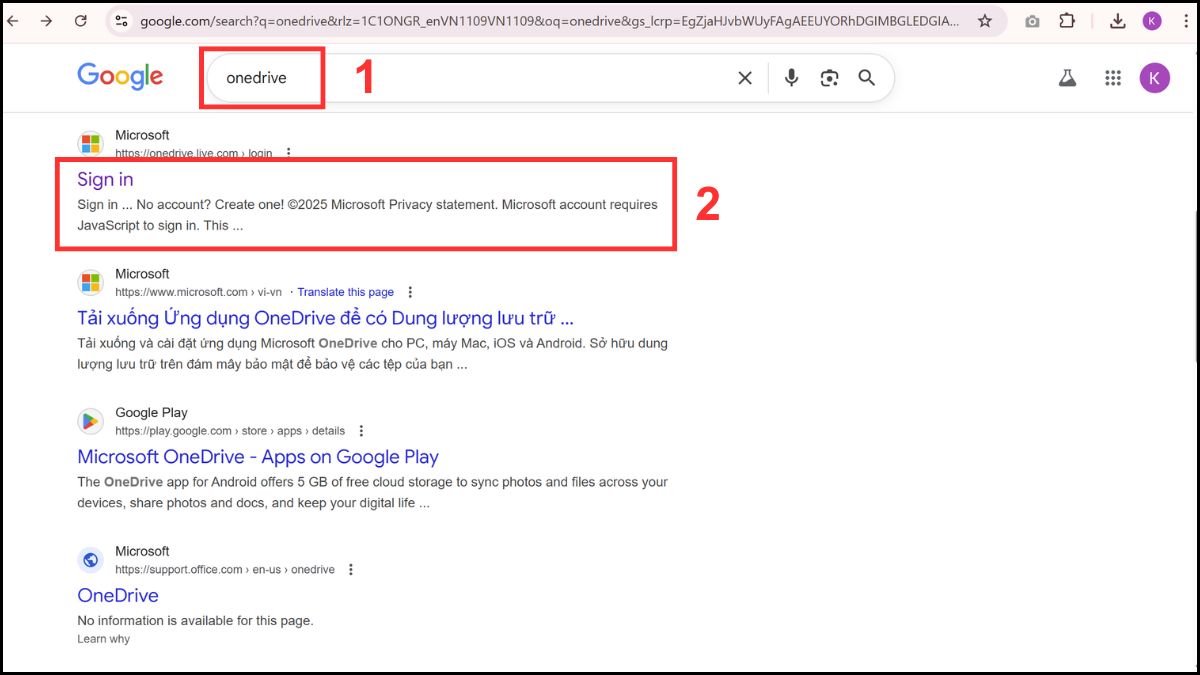This screenshot has width=1200, height=675.
Task: Click Microsoft favicon of onedrive.live.com result
Action: pyautogui.click(x=91, y=143)
